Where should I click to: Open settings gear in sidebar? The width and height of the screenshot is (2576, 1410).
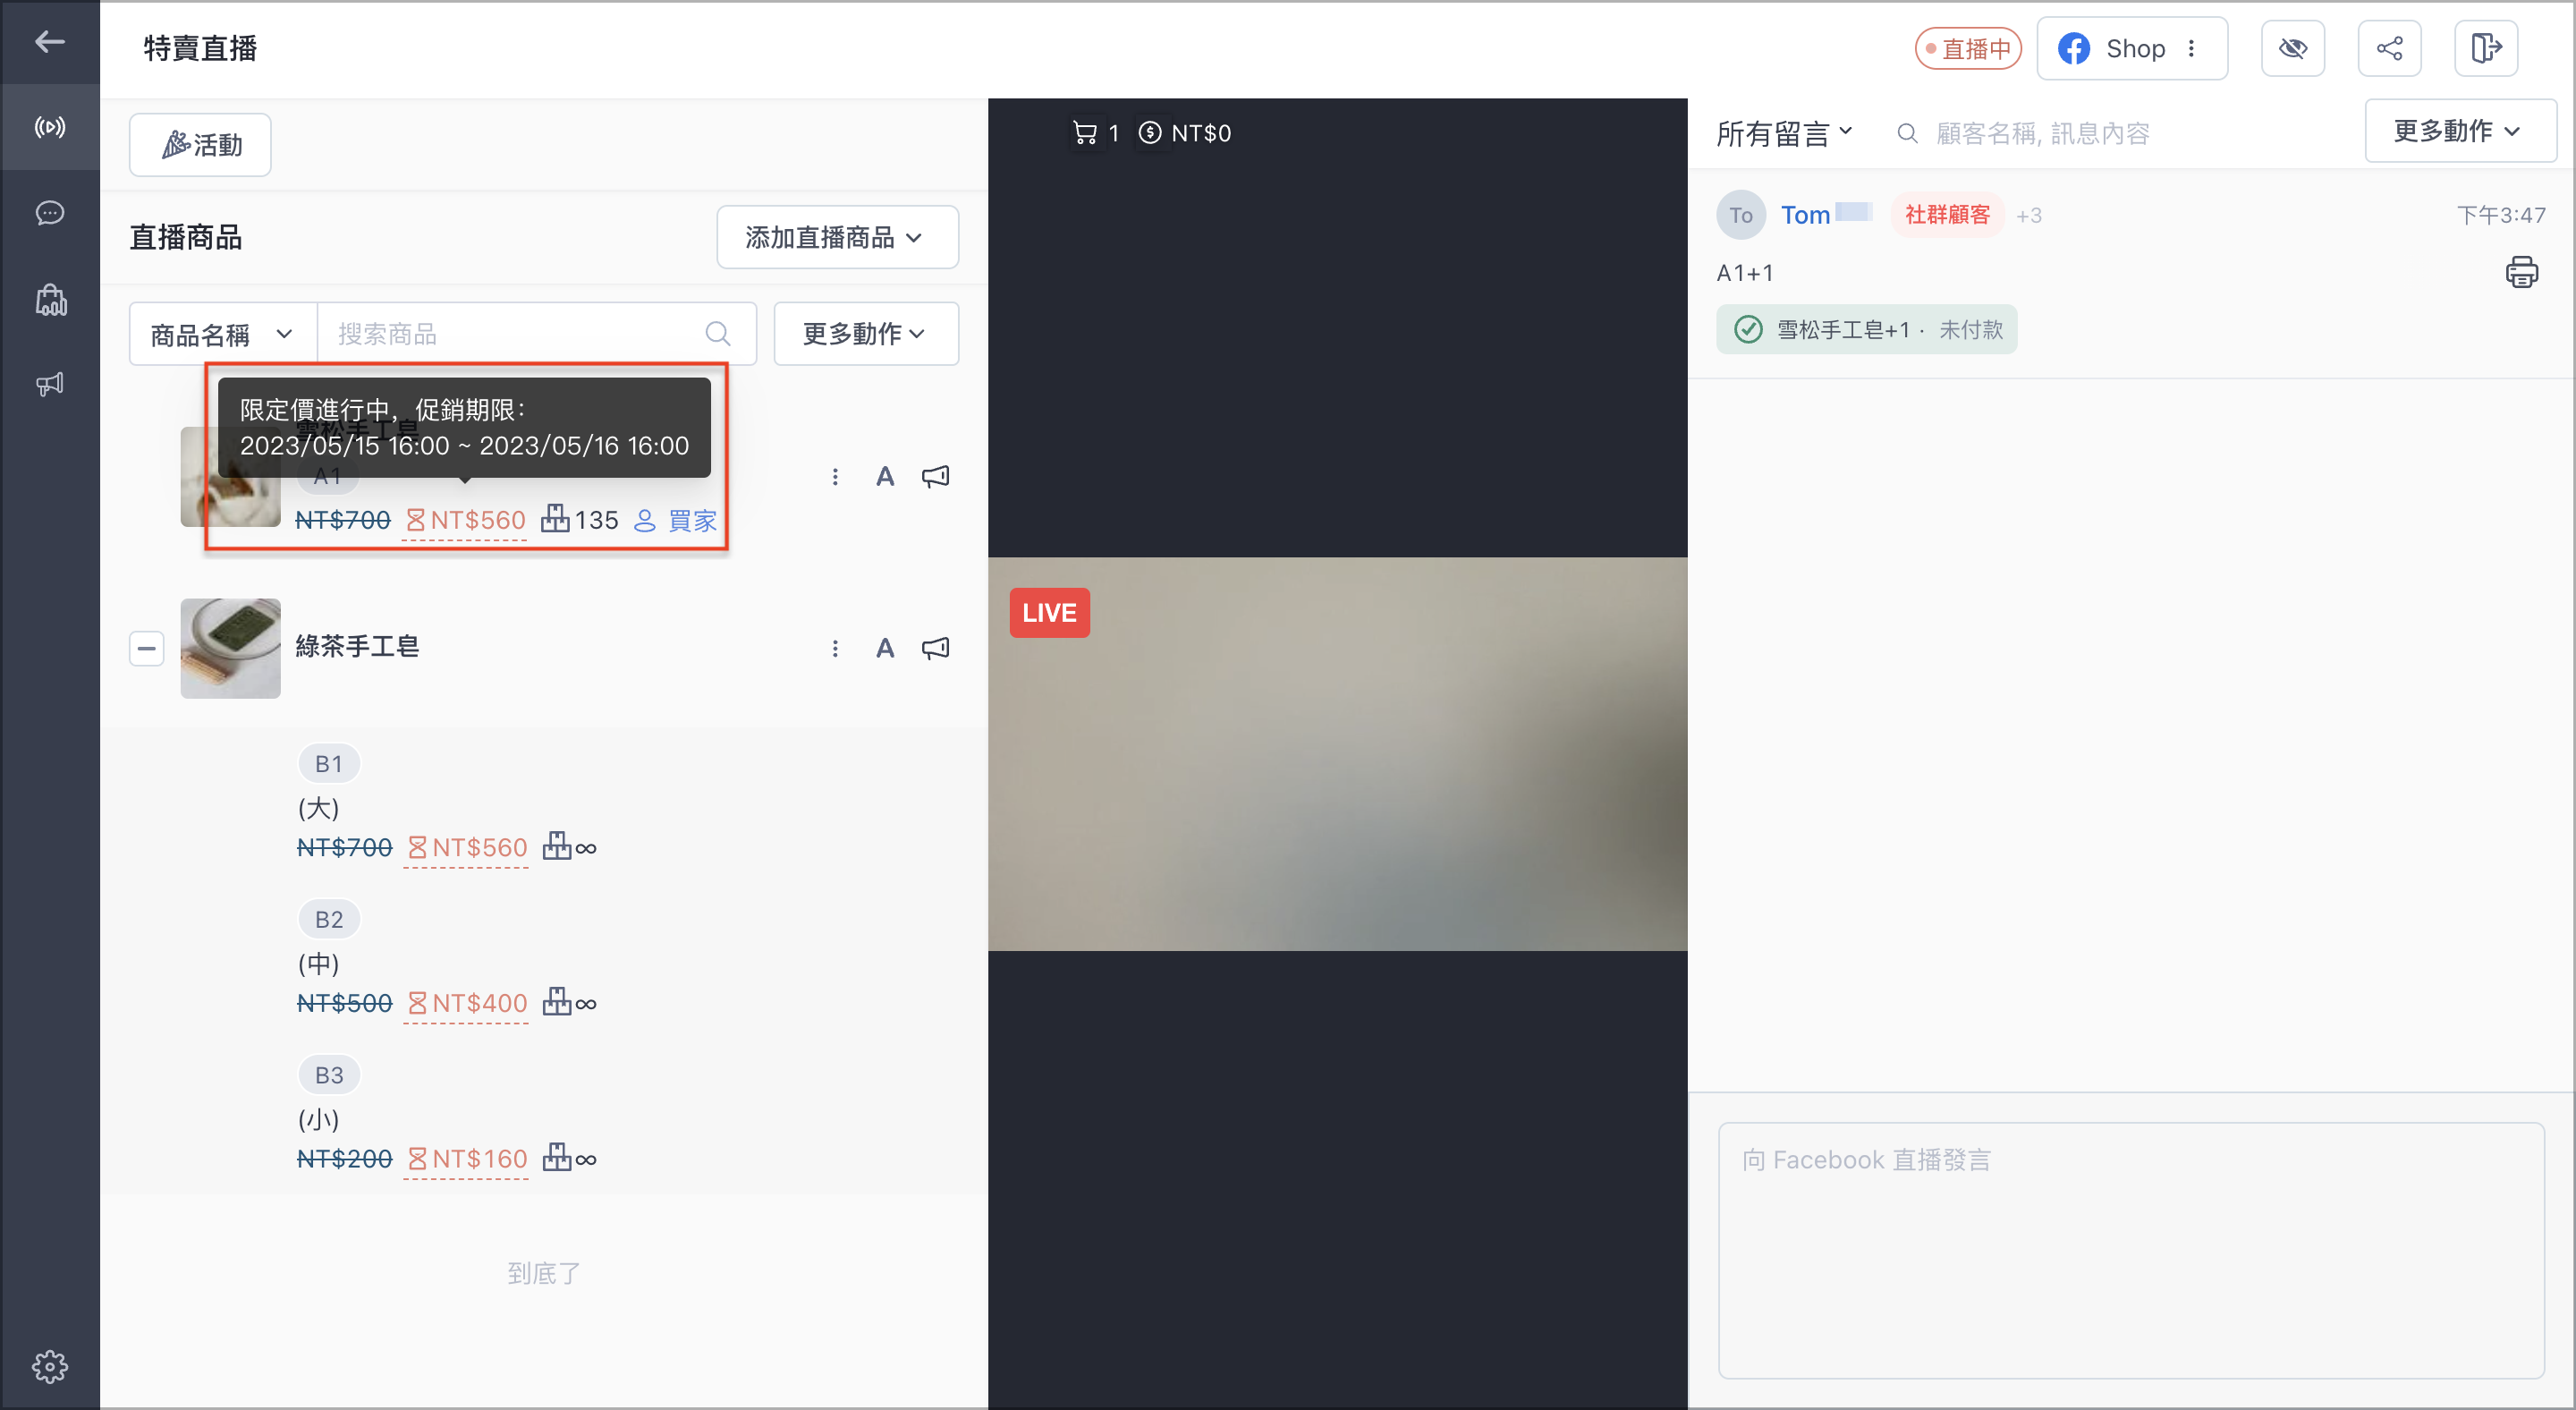[x=49, y=1366]
